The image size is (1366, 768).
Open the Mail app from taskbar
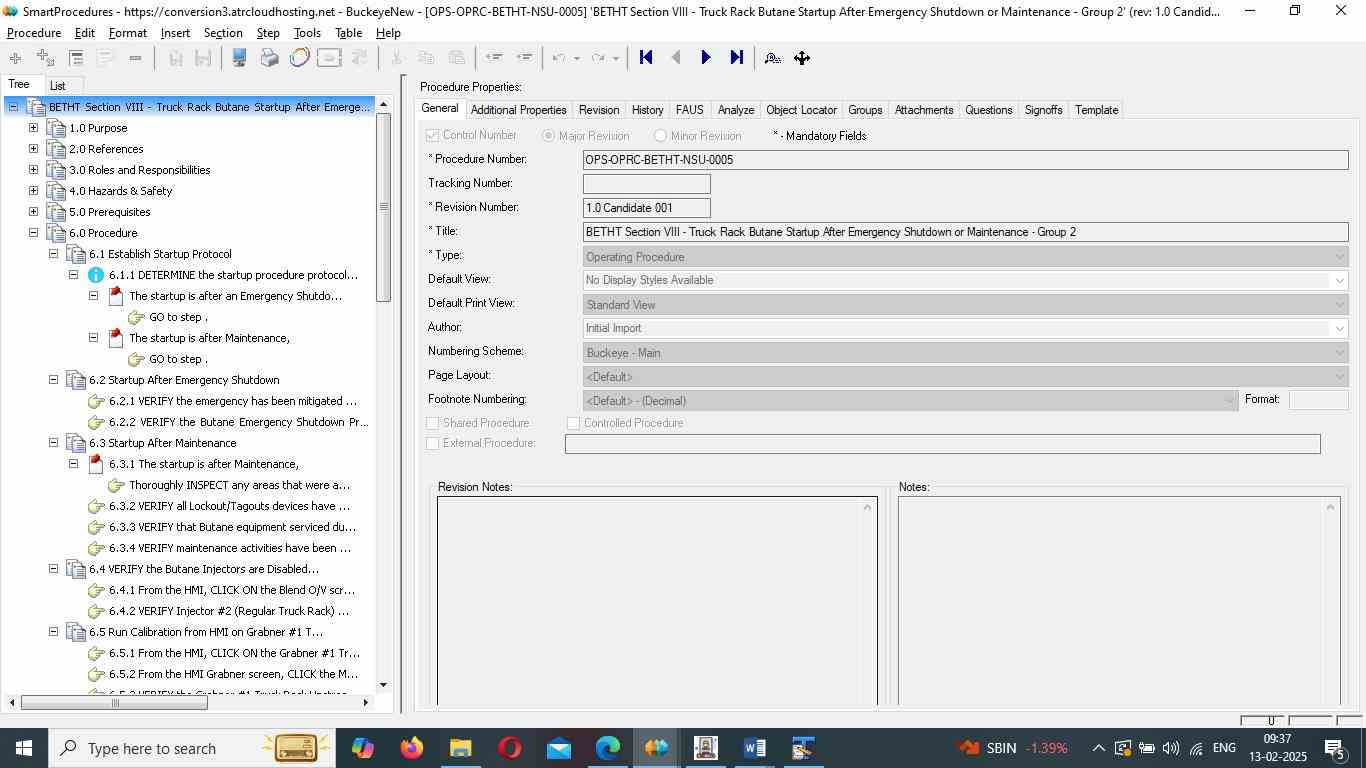(558, 748)
